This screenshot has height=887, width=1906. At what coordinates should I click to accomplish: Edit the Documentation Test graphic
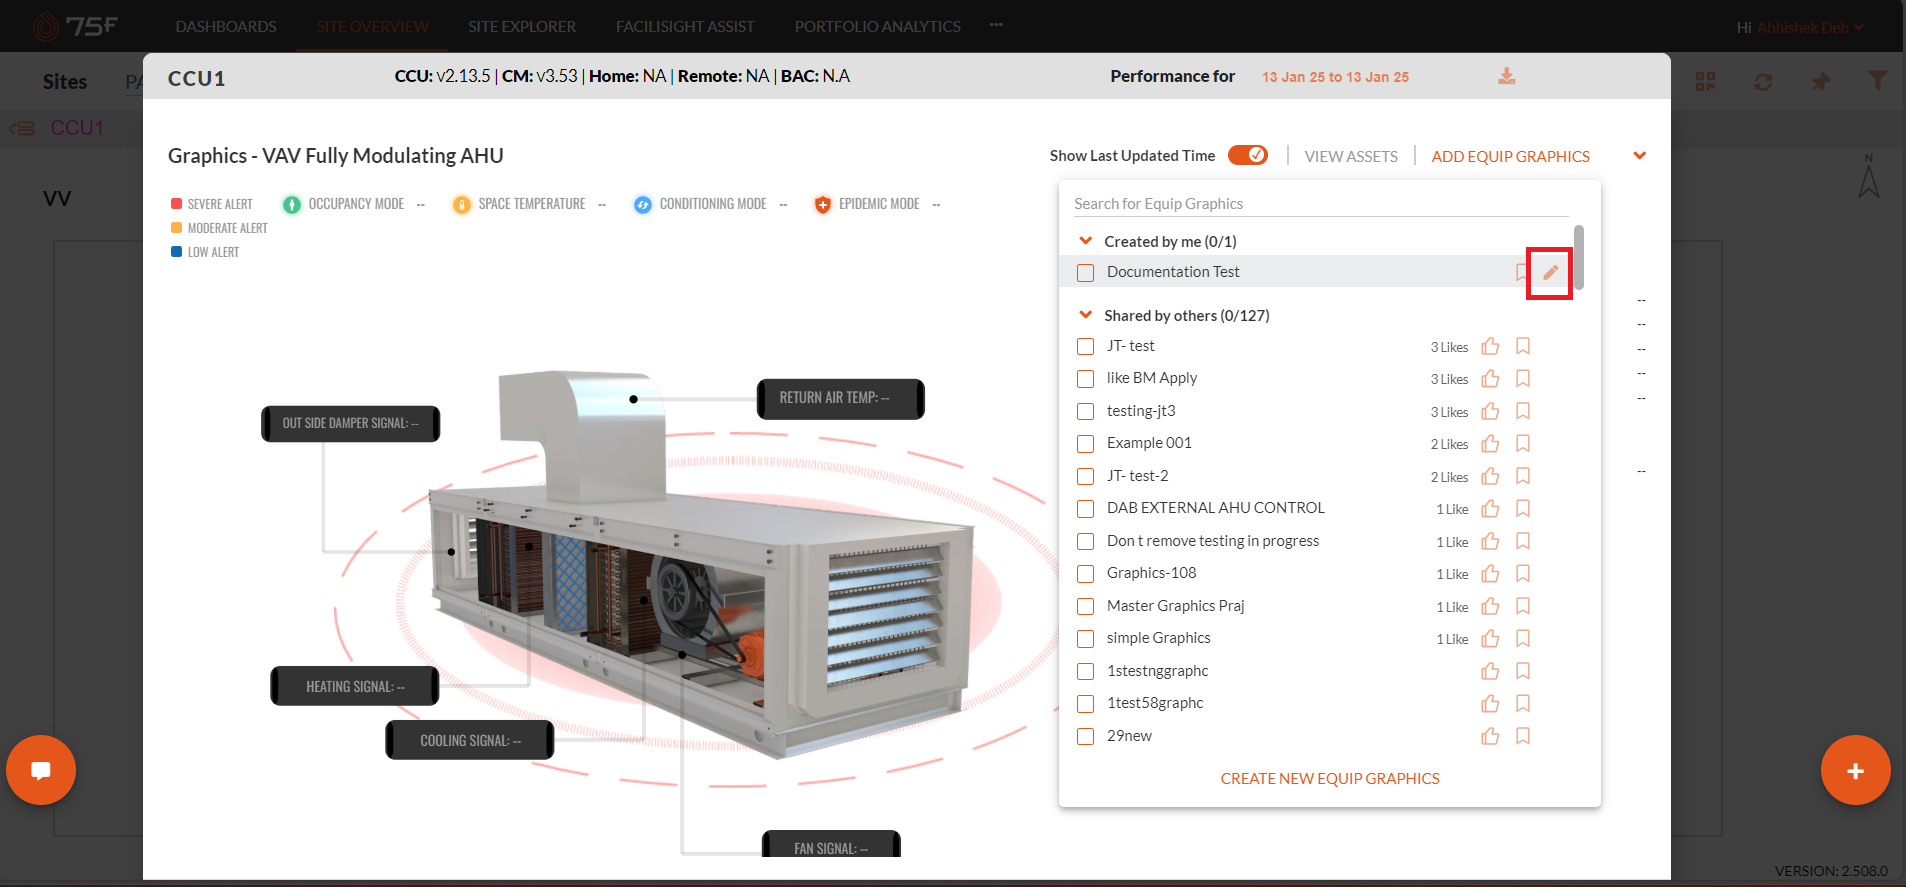(1550, 272)
